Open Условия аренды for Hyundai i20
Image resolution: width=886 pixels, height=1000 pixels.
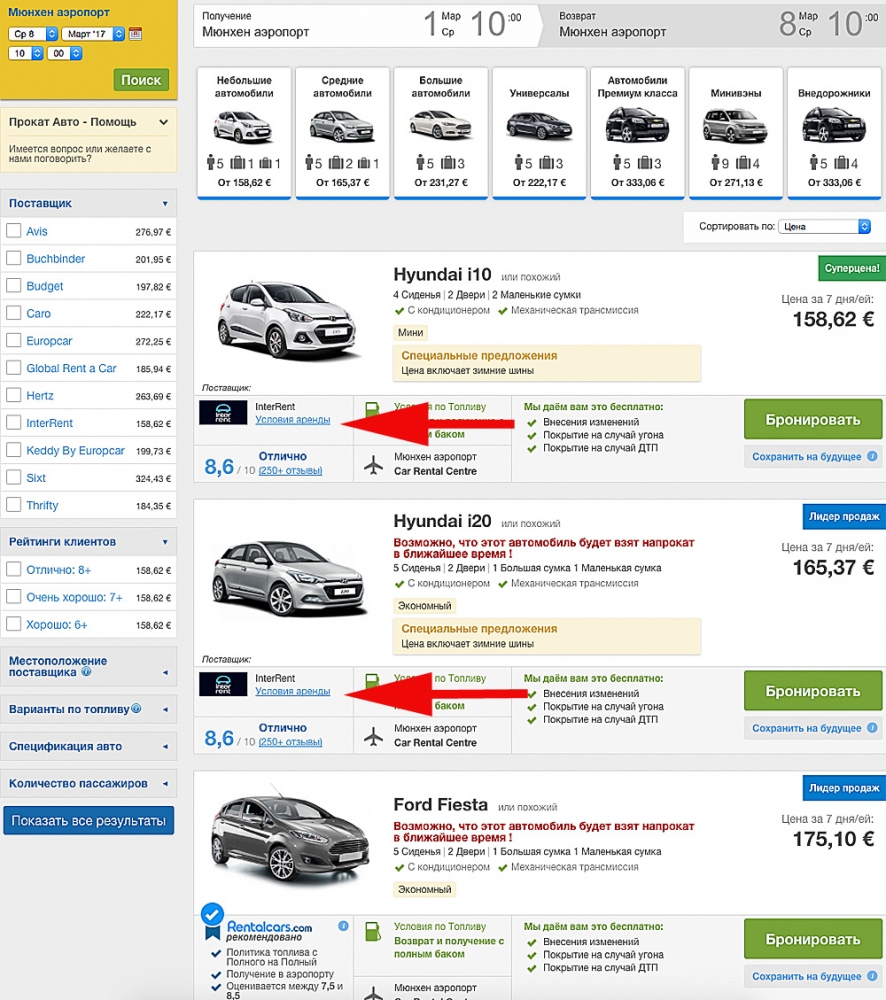[x=293, y=691]
